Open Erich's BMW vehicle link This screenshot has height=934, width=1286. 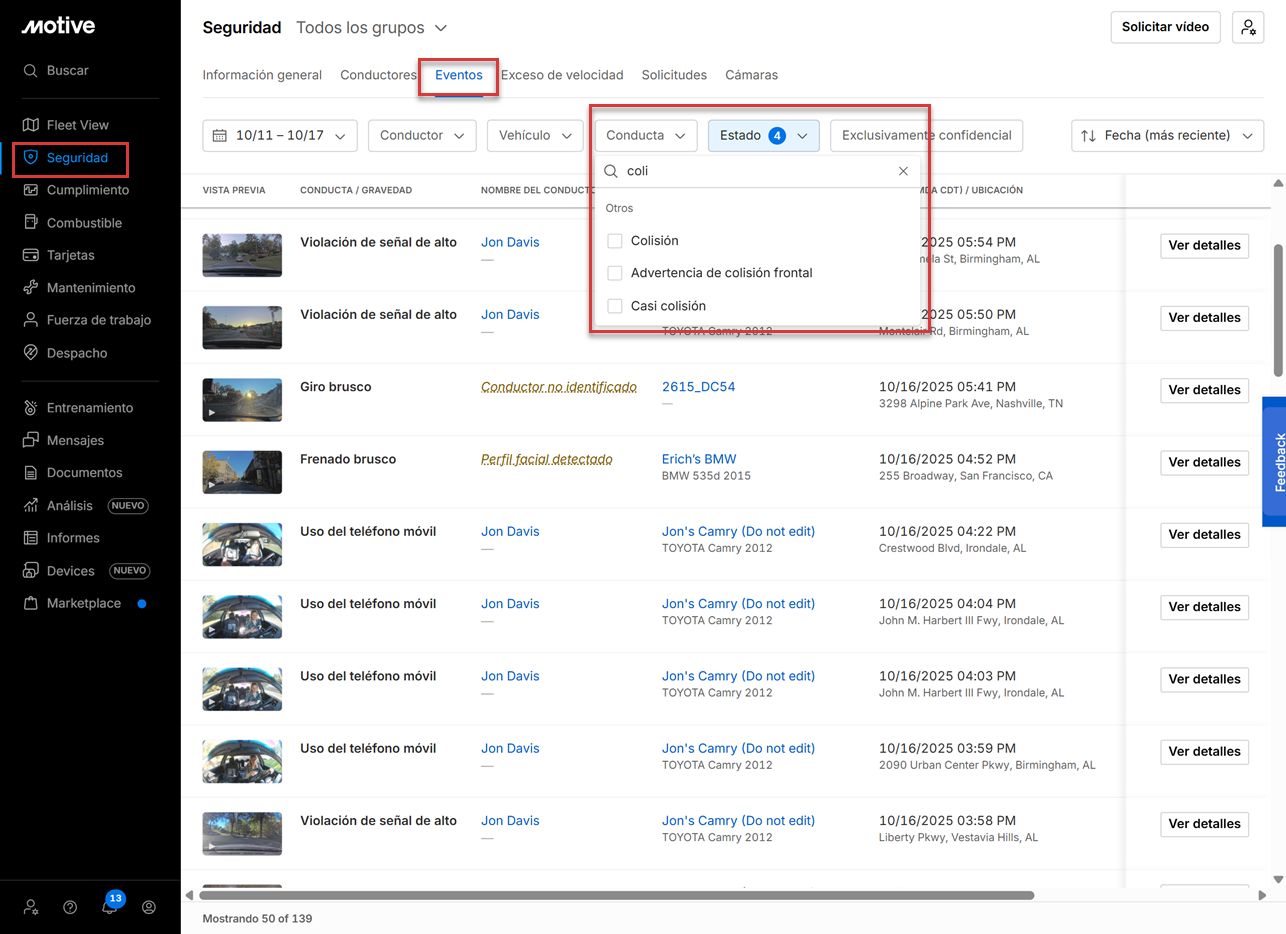pos(698,459)
